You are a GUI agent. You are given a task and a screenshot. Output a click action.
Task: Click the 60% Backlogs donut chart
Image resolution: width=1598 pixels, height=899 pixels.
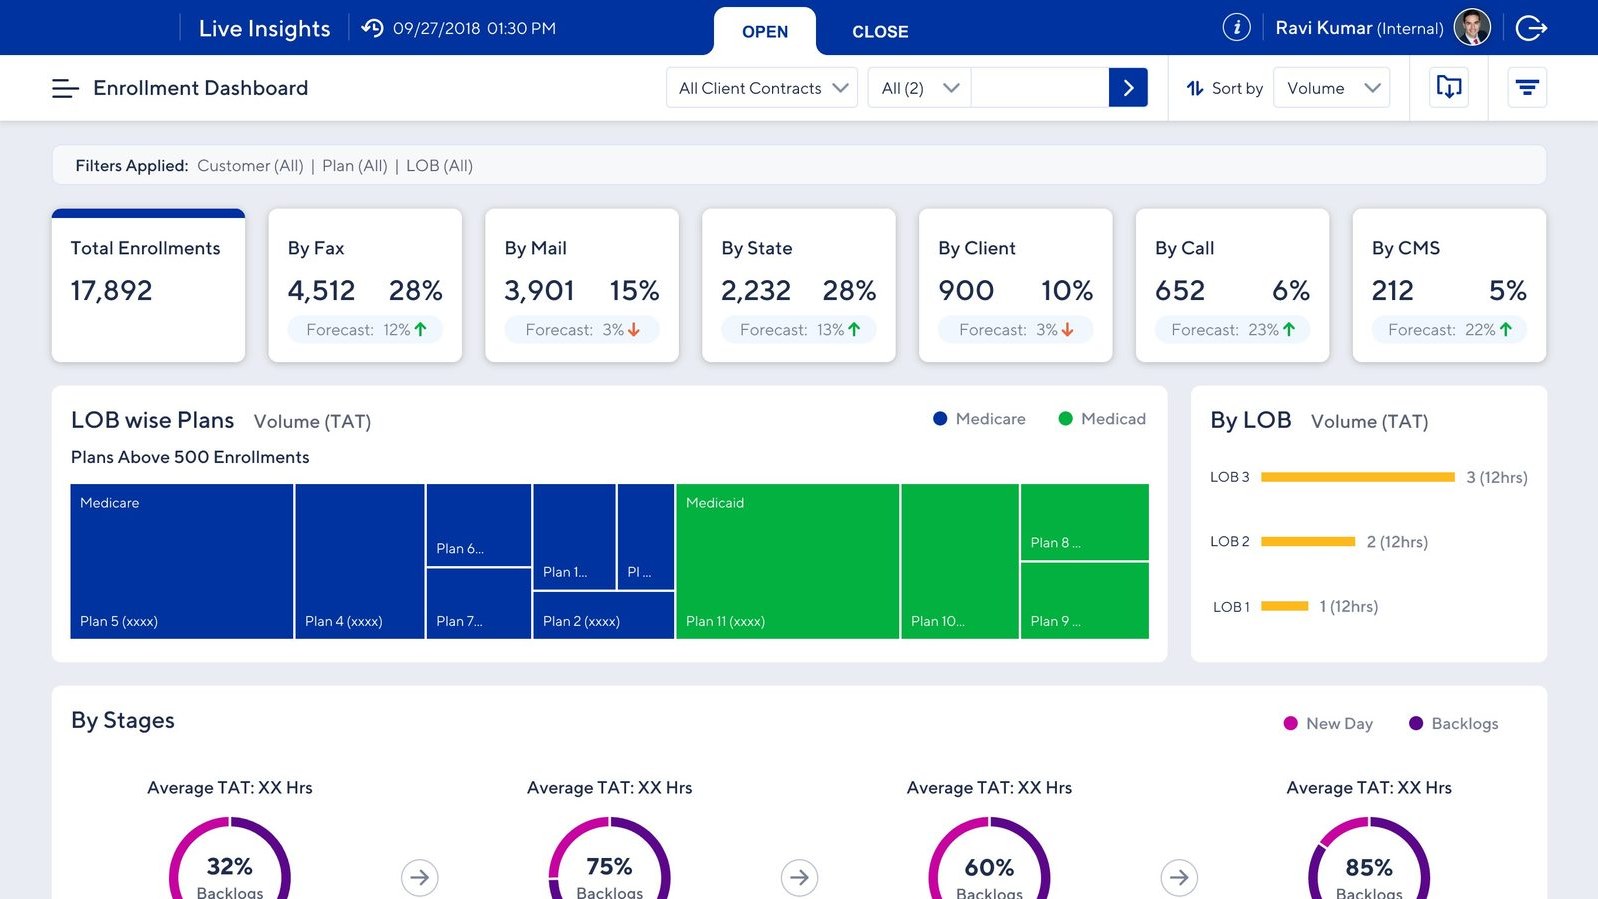989,860
